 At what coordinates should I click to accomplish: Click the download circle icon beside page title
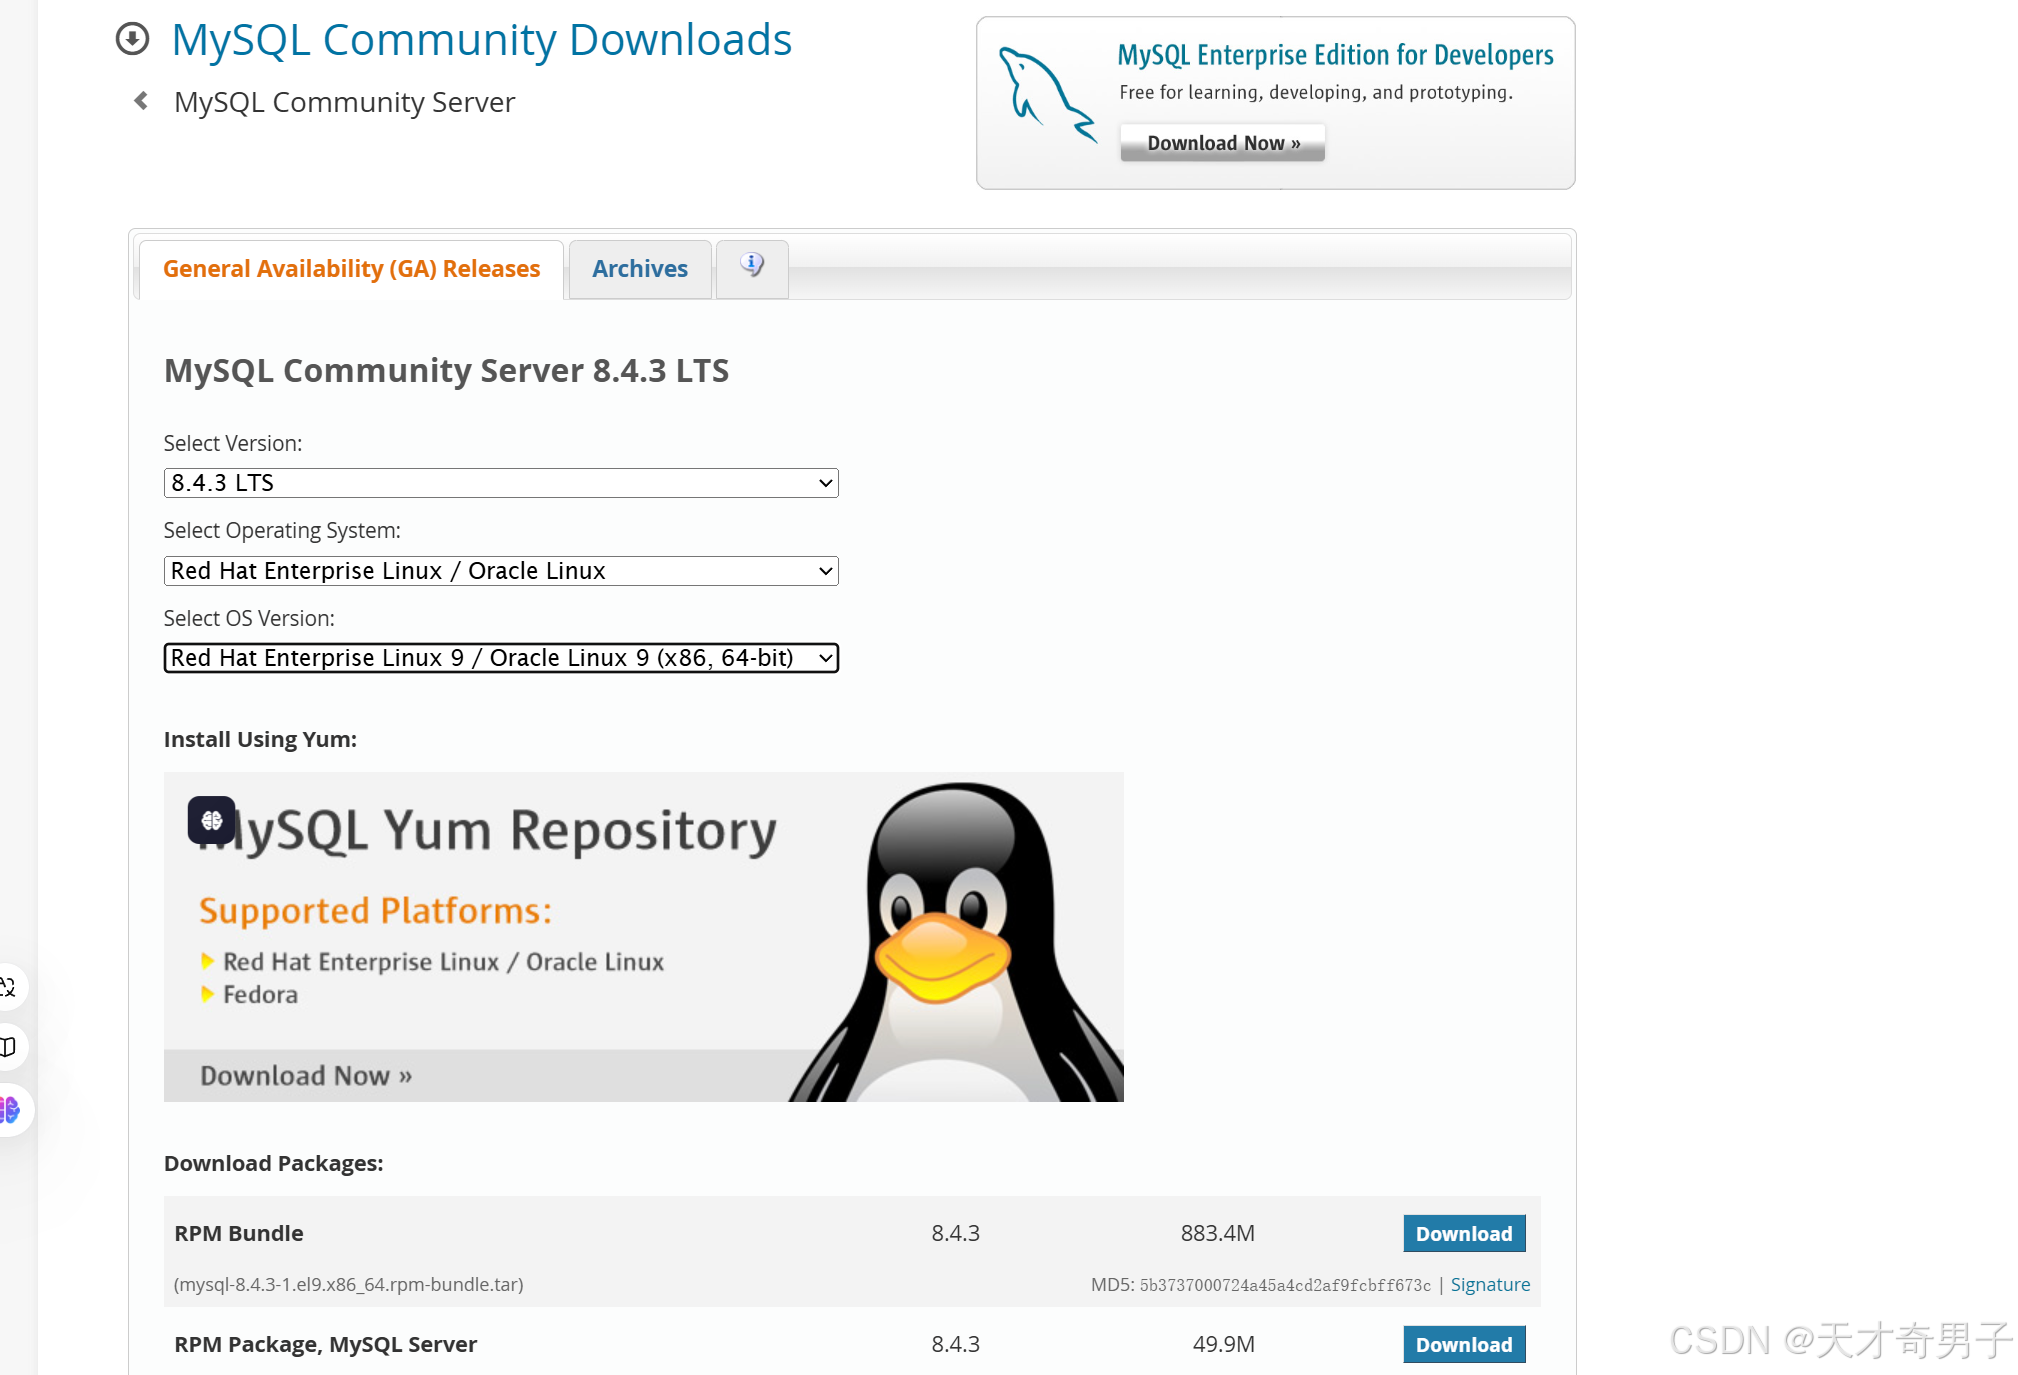(132, 39)
